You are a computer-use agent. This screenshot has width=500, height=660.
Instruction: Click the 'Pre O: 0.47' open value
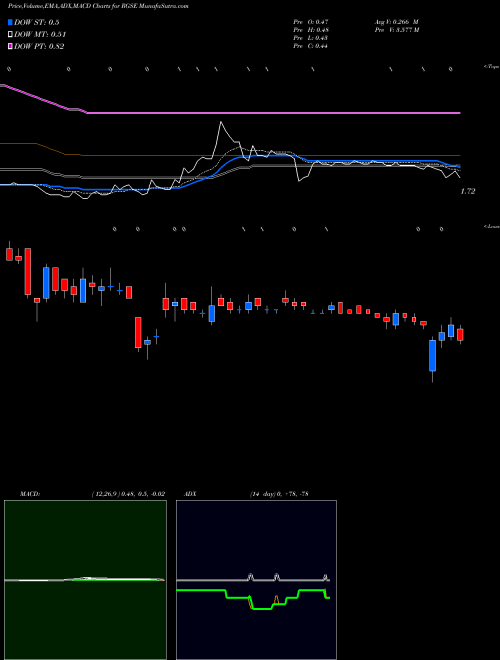click(311, 21)
